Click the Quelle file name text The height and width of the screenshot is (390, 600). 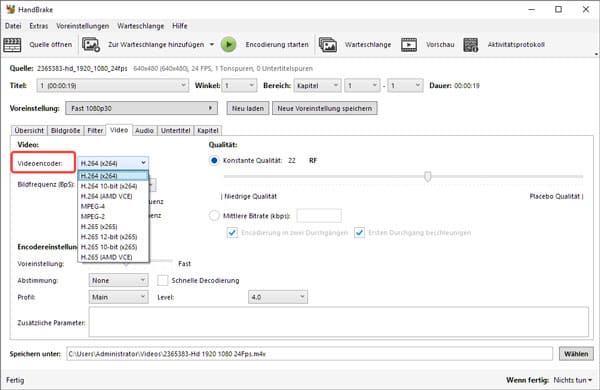click(82, 69)
